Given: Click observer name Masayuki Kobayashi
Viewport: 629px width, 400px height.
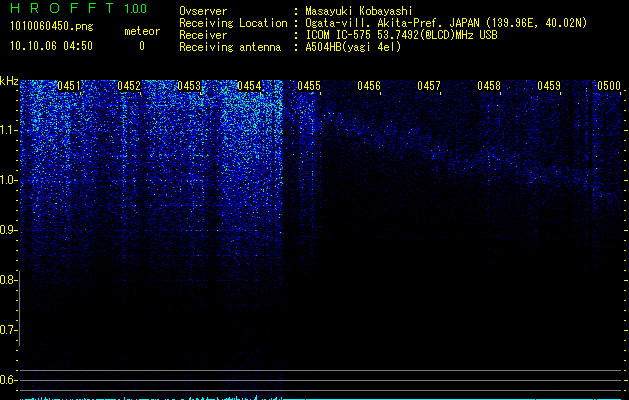Looking at the screenshot, I should (x=359, y=11).
